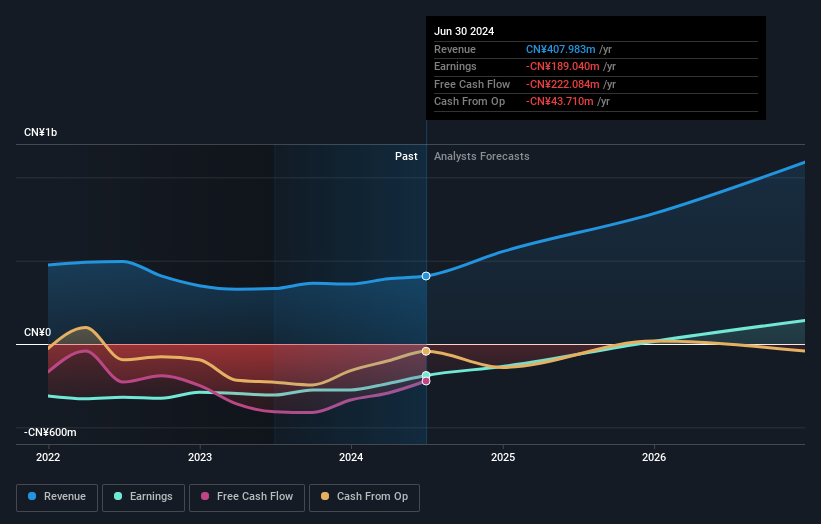Click the pink Free Cash Flow data point
Screen dimensions: 821x524
pyautogui.click(x=426, y=381)
